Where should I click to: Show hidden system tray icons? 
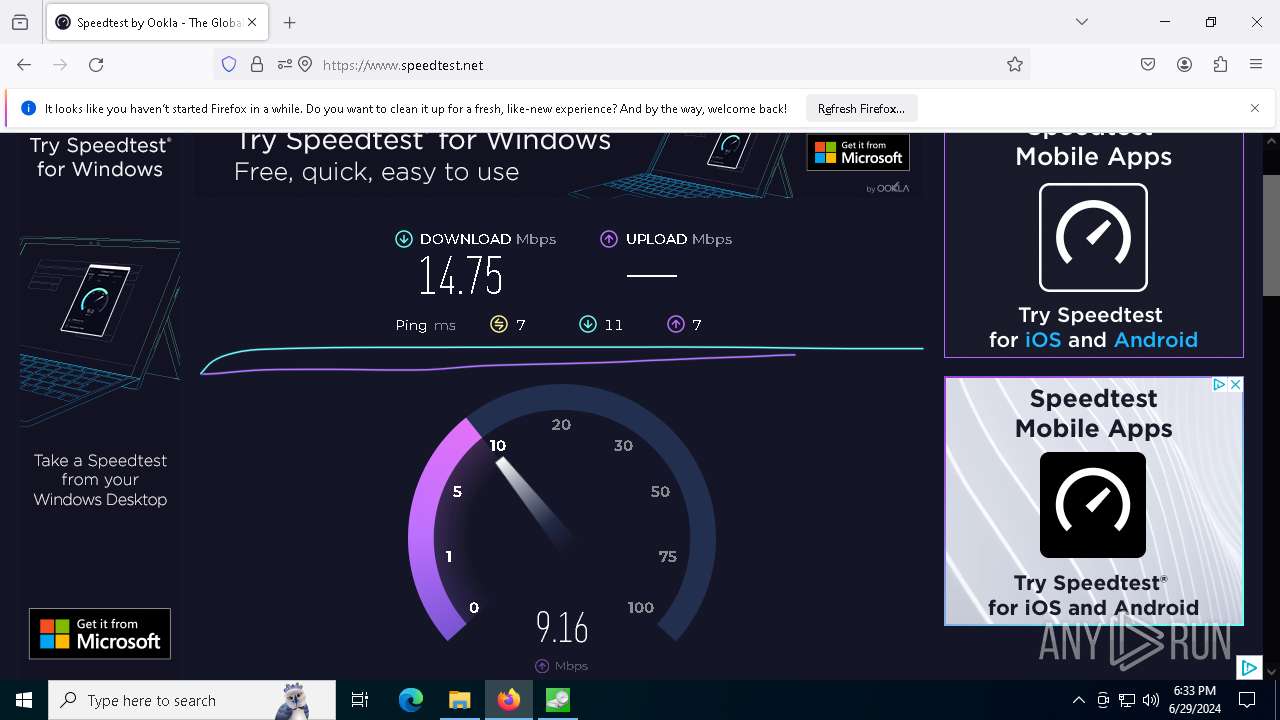click(x=1079, y=700)
